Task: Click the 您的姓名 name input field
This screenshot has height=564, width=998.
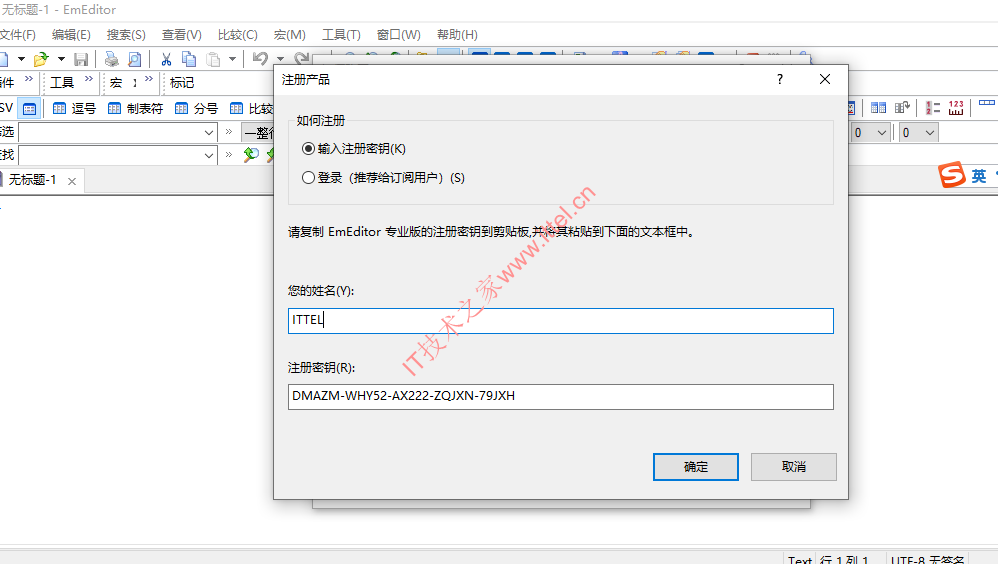Action: point(561,321)
